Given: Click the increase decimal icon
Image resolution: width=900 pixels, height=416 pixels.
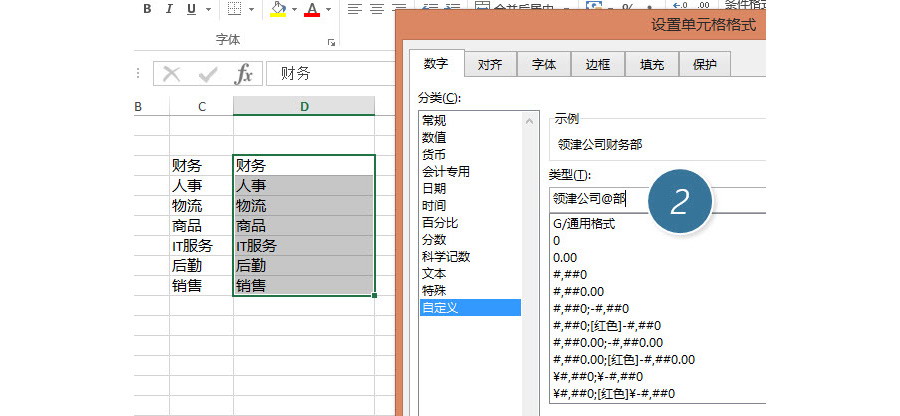Looking at the screenshot, I should coord(681,6).
